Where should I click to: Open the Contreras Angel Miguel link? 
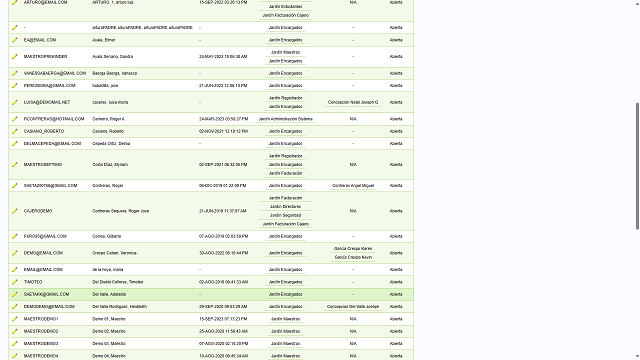point(353,186)
